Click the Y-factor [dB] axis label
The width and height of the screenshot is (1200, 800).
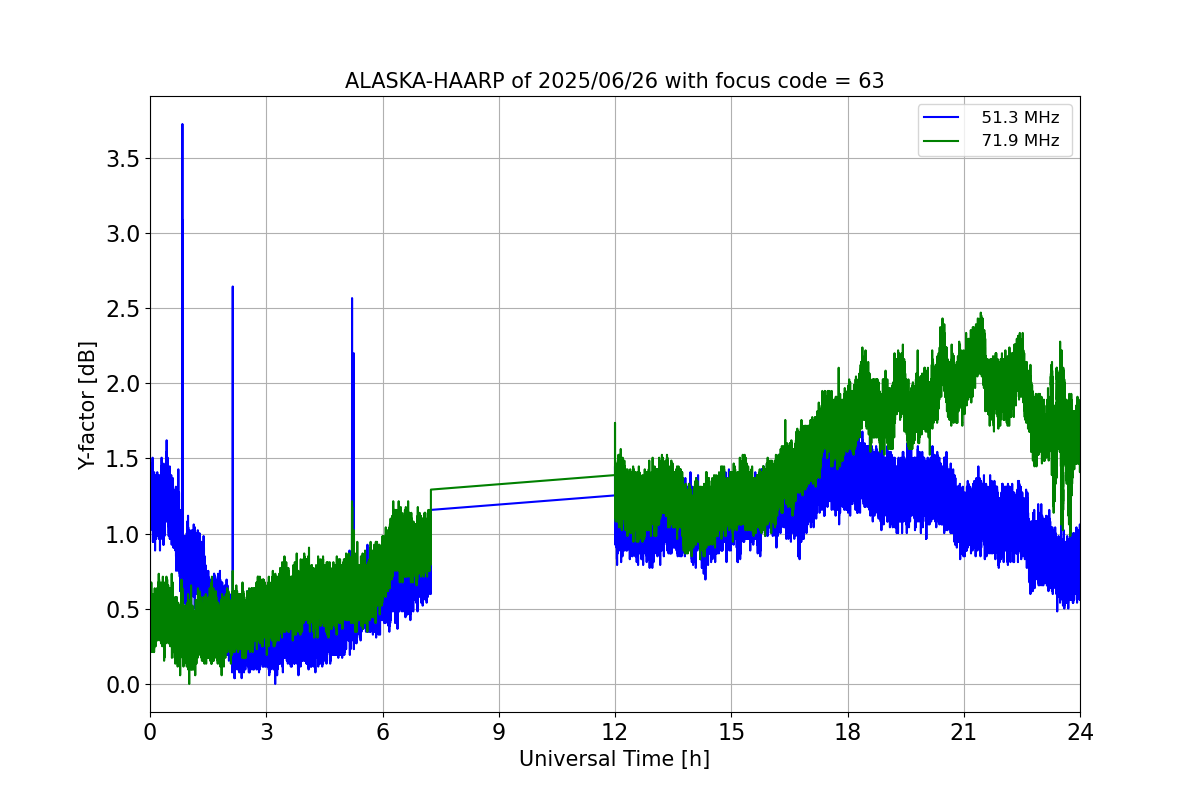(x=88, y=405)
